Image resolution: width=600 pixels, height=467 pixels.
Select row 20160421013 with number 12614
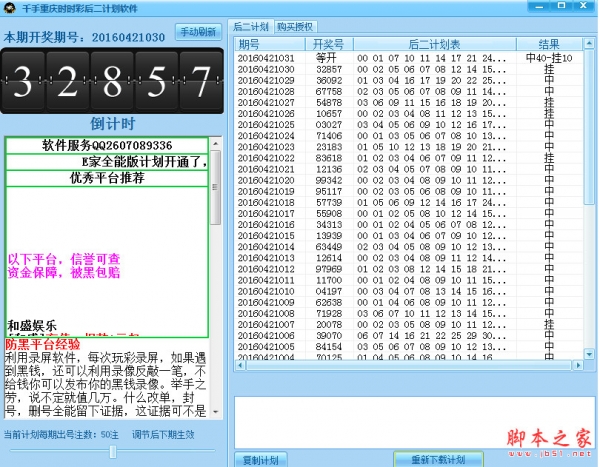click(409, 258)
